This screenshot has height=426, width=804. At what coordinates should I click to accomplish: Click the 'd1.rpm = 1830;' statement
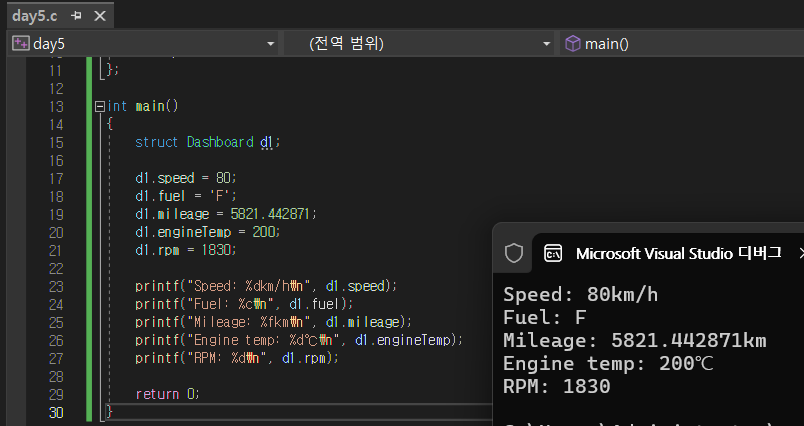click(186, 250)
